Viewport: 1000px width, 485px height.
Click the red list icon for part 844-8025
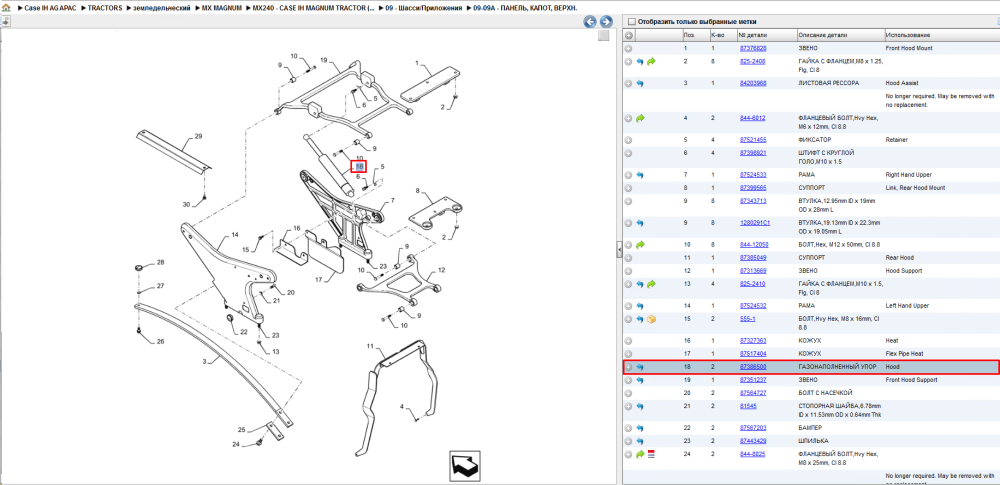651,454
